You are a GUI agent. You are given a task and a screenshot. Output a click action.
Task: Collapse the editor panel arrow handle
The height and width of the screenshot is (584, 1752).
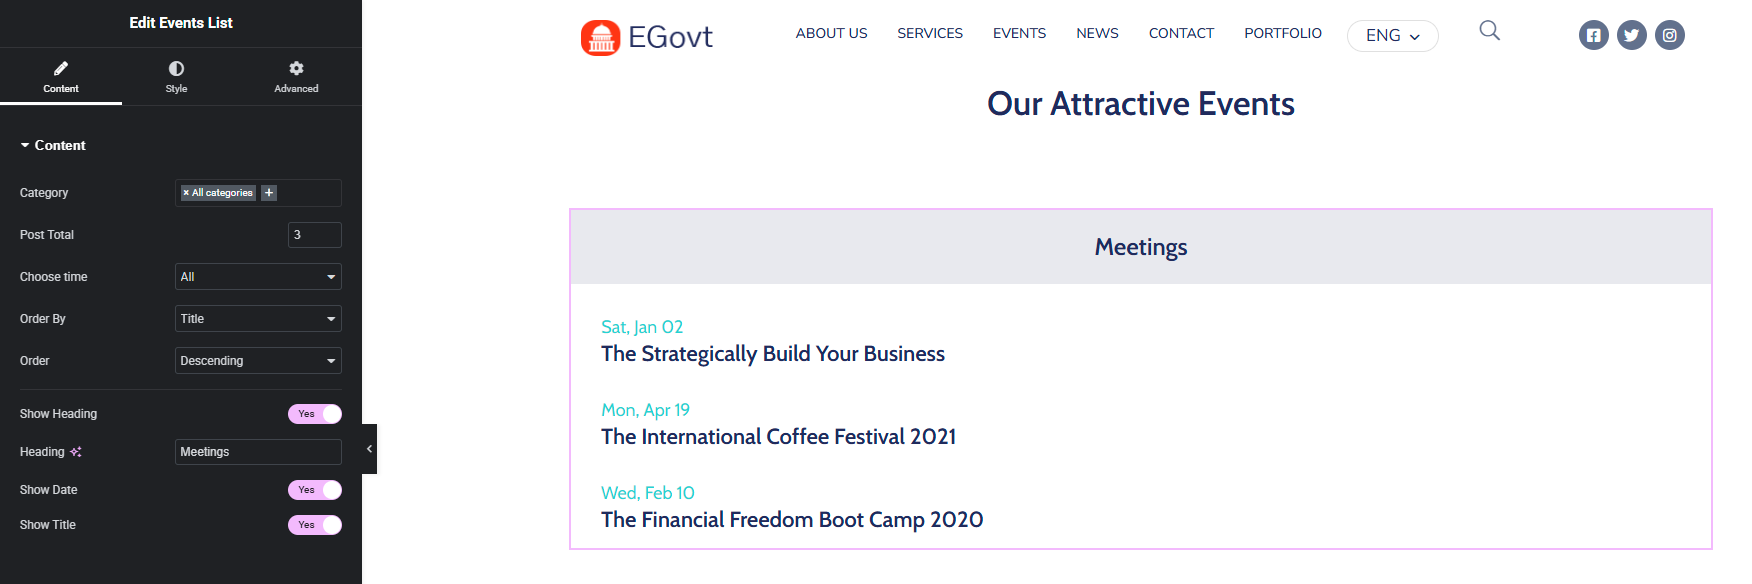[x=369, y=449]
